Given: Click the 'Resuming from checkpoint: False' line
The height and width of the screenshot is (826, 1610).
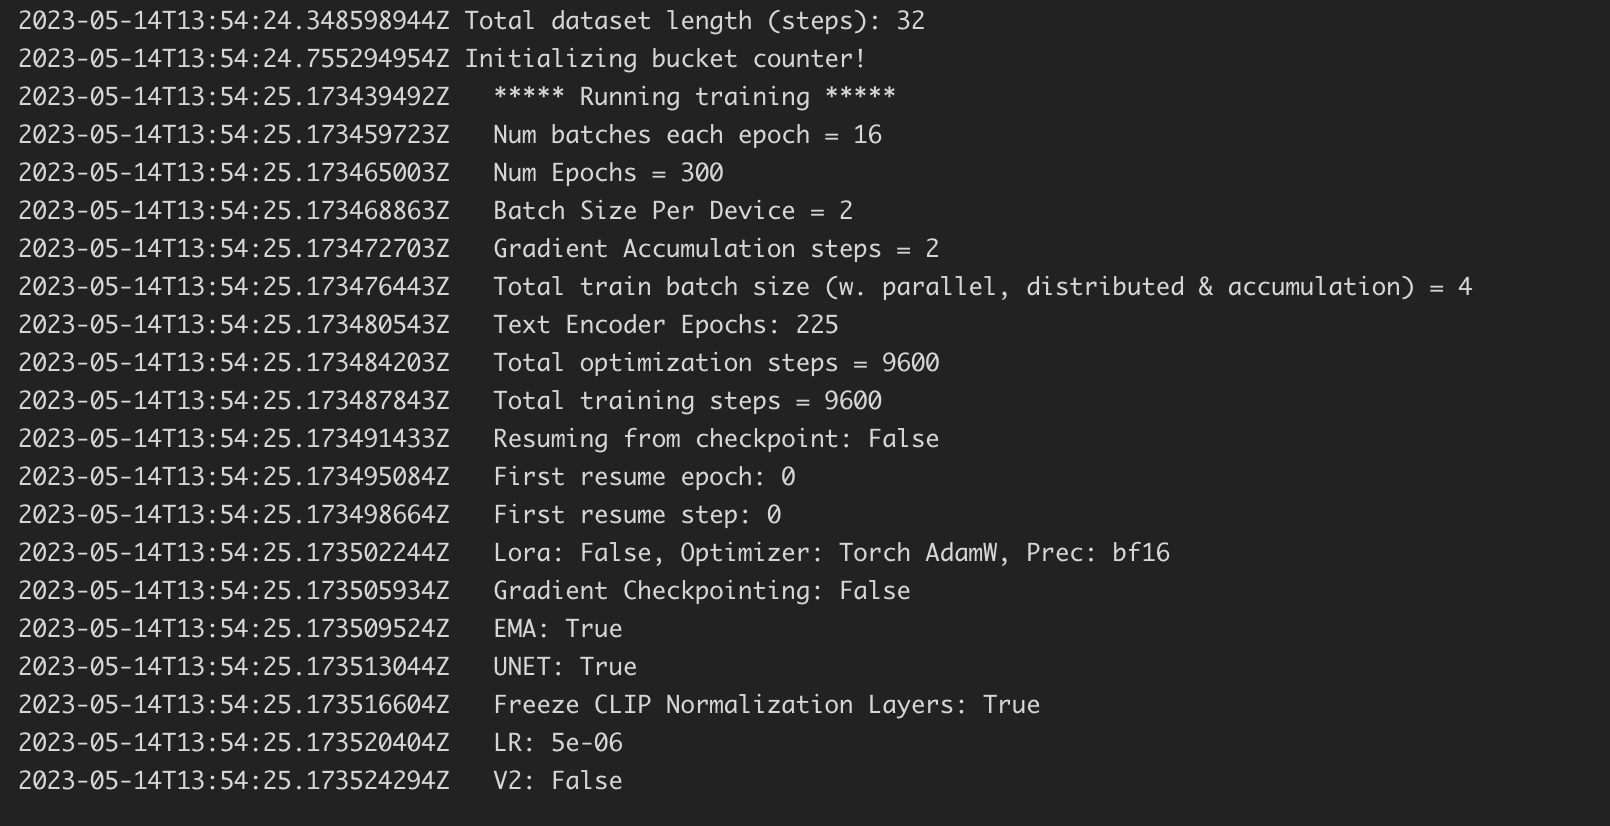Looking at the screenshot, I should click(715, 439).
